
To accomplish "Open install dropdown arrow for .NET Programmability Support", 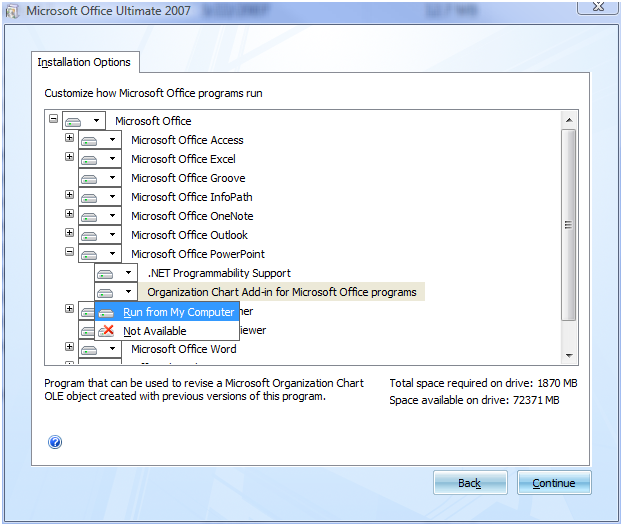I will coord(128,273).
